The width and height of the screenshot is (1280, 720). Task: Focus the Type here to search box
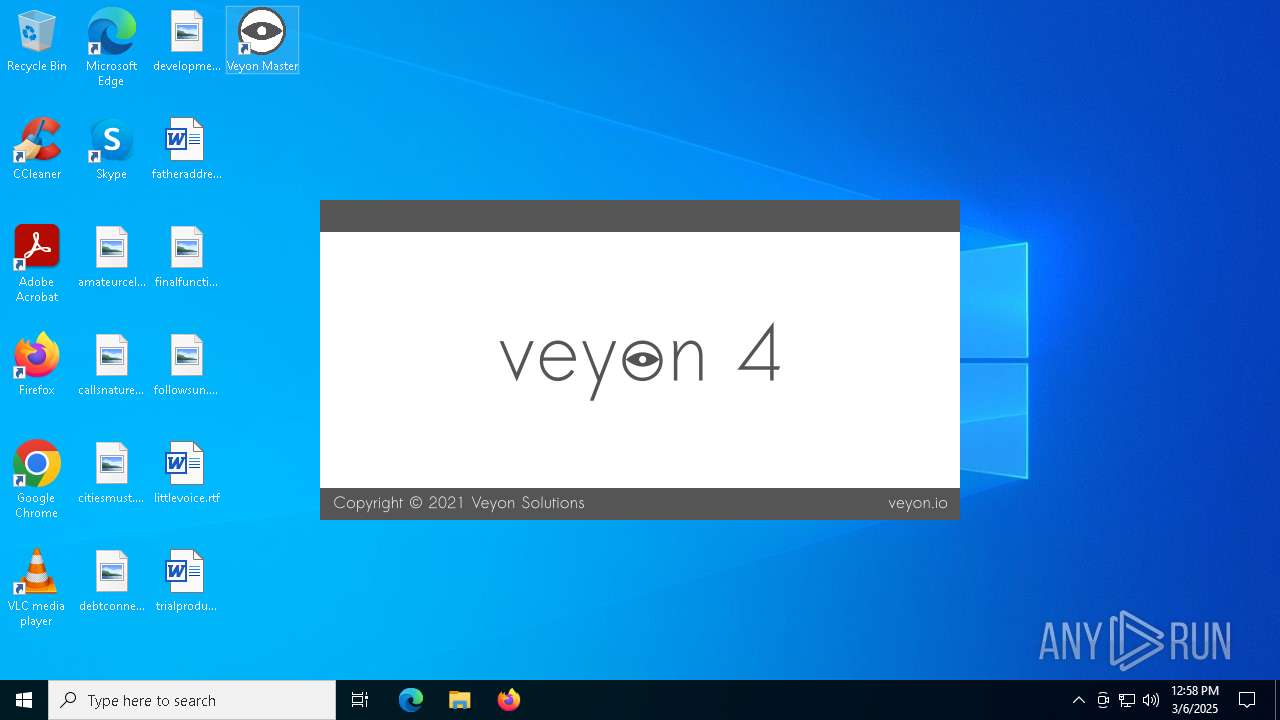(x=192, y=700)
